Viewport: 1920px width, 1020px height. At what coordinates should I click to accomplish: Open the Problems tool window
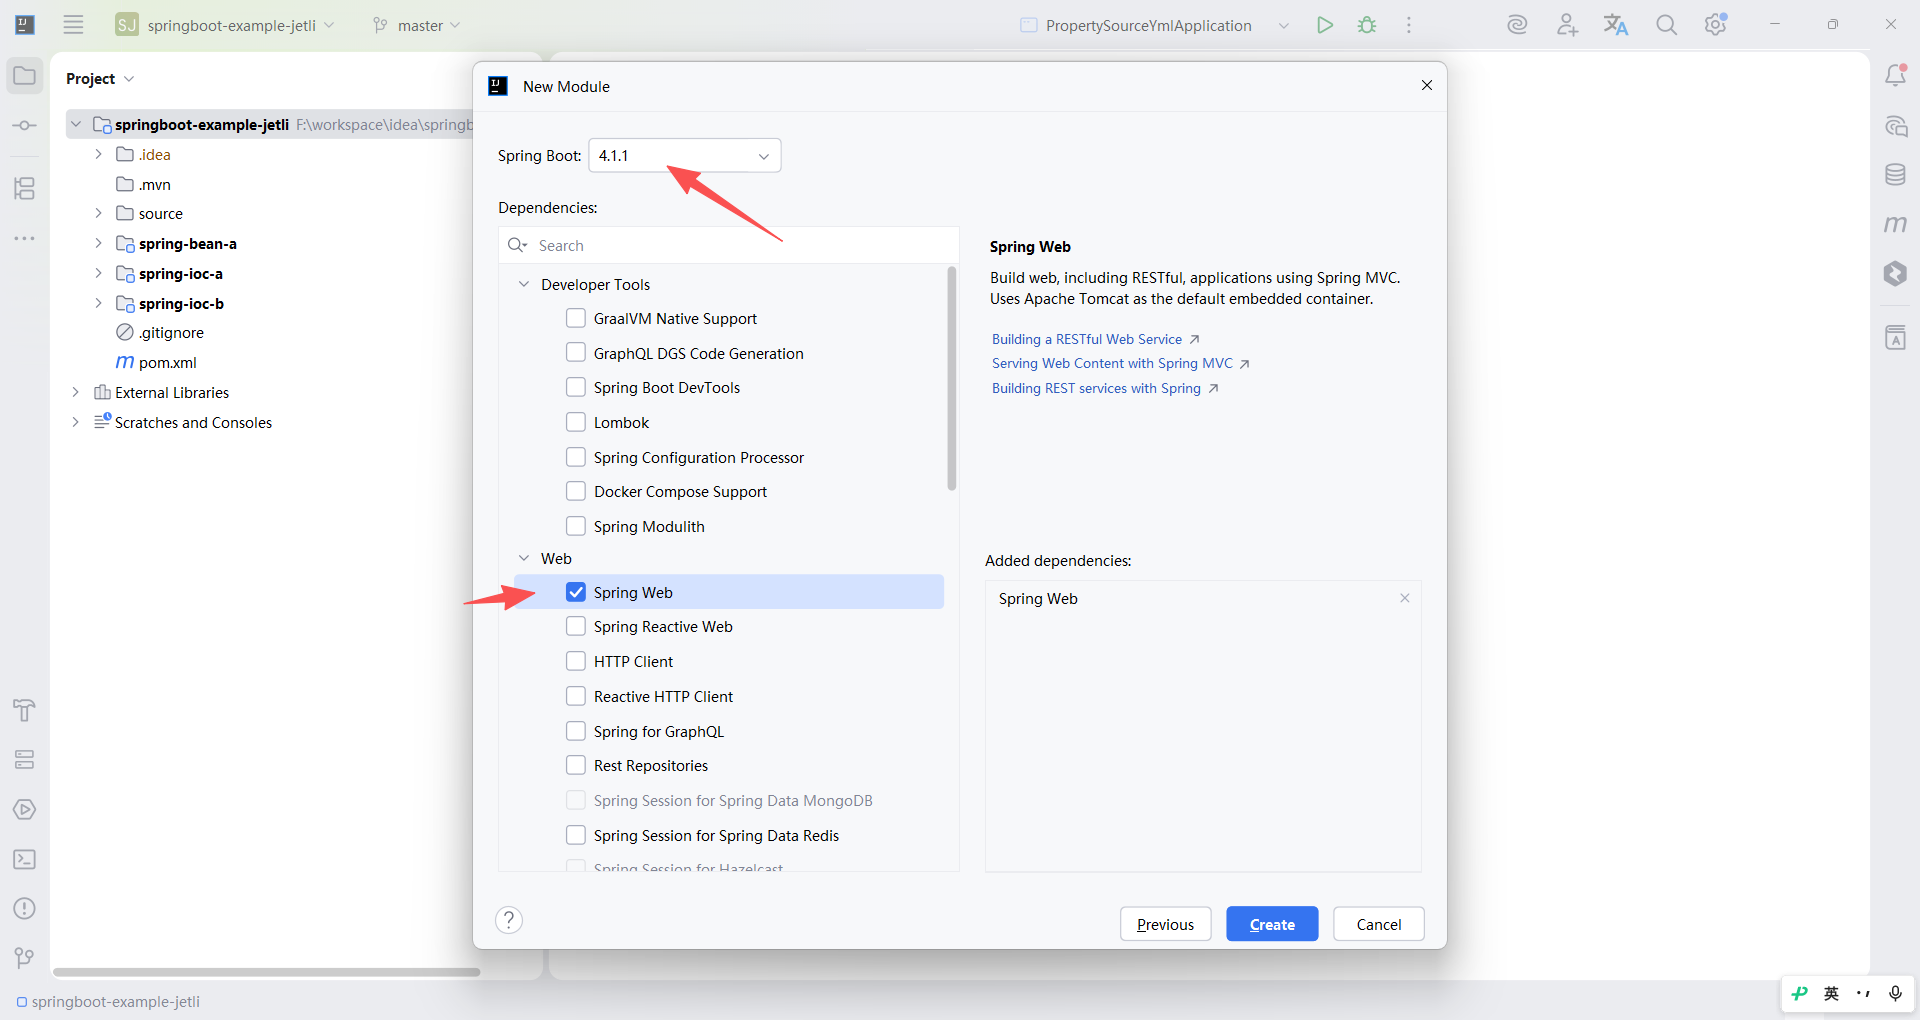[25, 908]
